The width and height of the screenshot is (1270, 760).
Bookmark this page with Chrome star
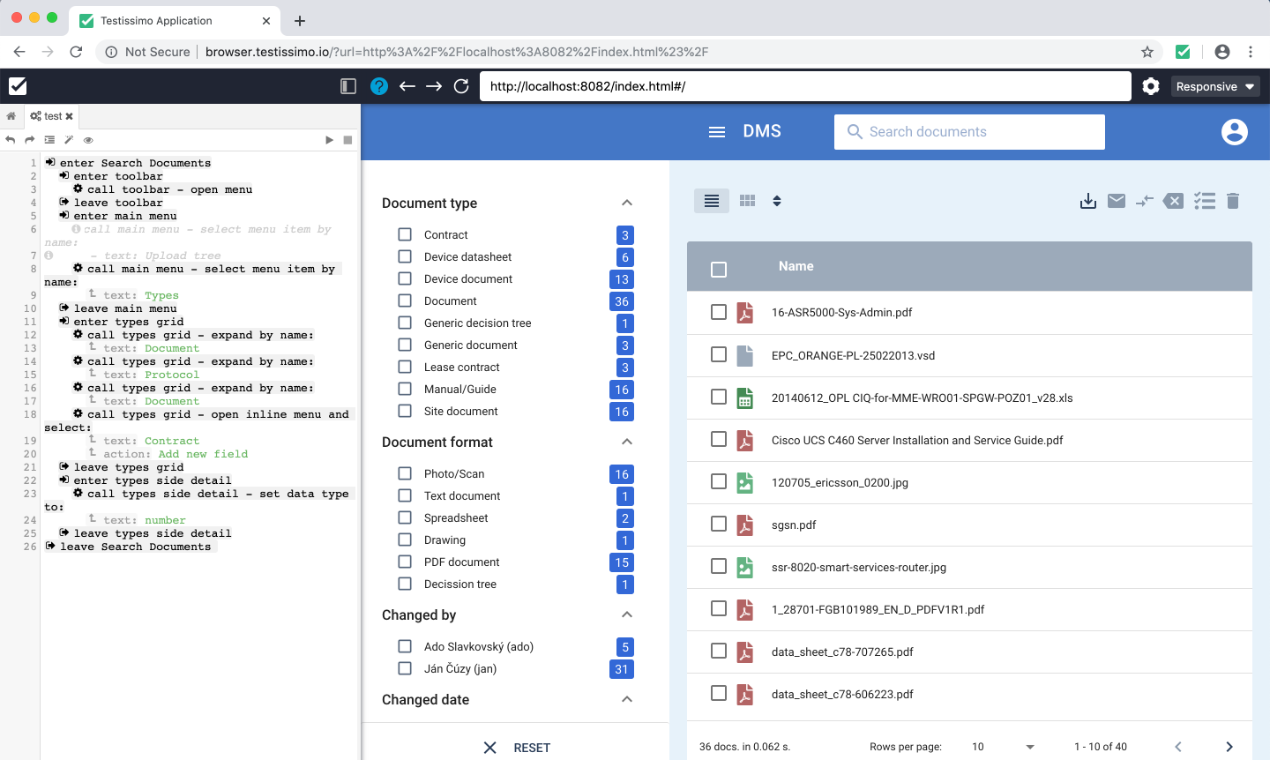tap(1147, 52)
